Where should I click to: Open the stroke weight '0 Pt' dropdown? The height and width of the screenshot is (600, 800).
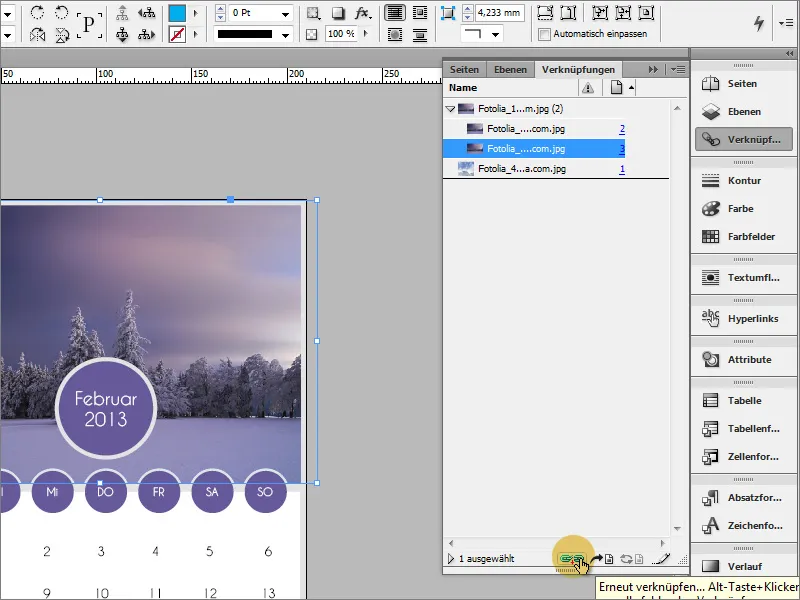coord(286,13)
